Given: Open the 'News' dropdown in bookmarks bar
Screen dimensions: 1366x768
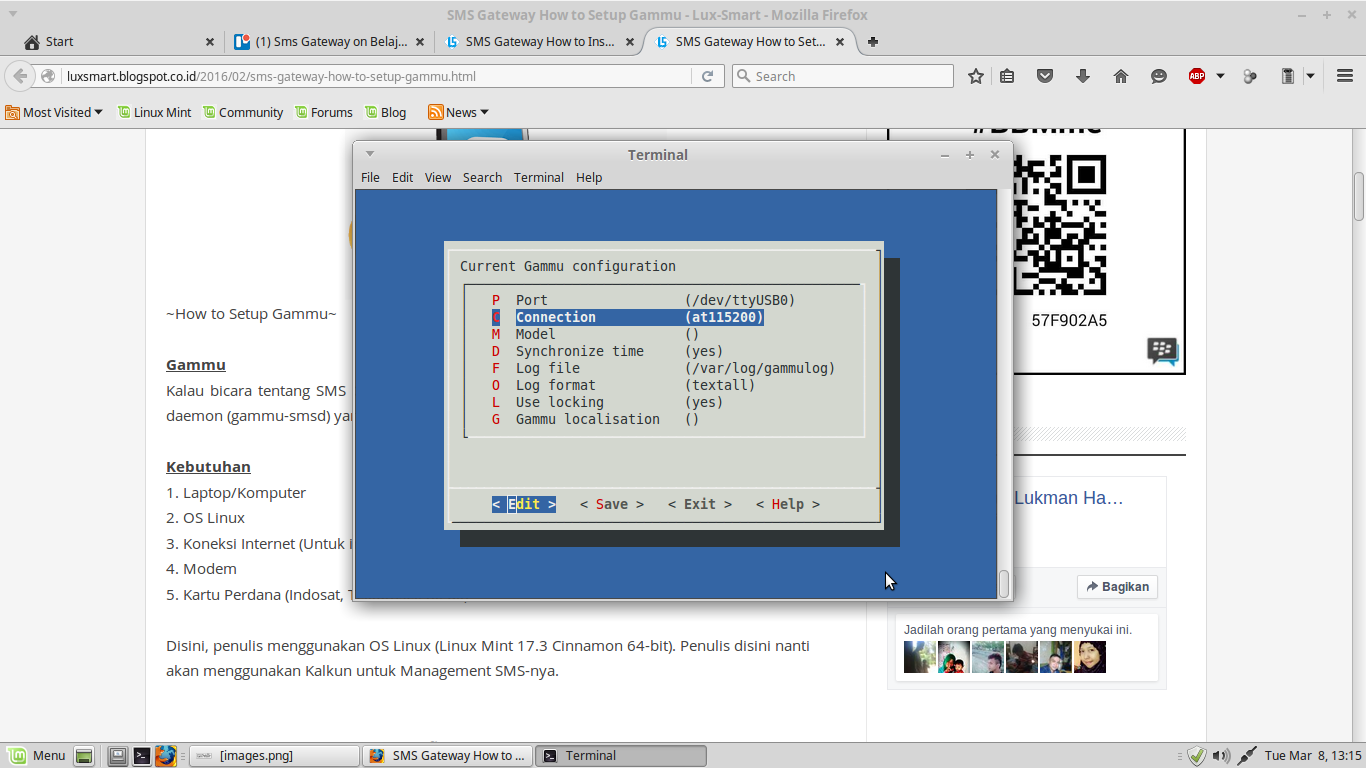Looking at the screenshot, I should (457, 112).
